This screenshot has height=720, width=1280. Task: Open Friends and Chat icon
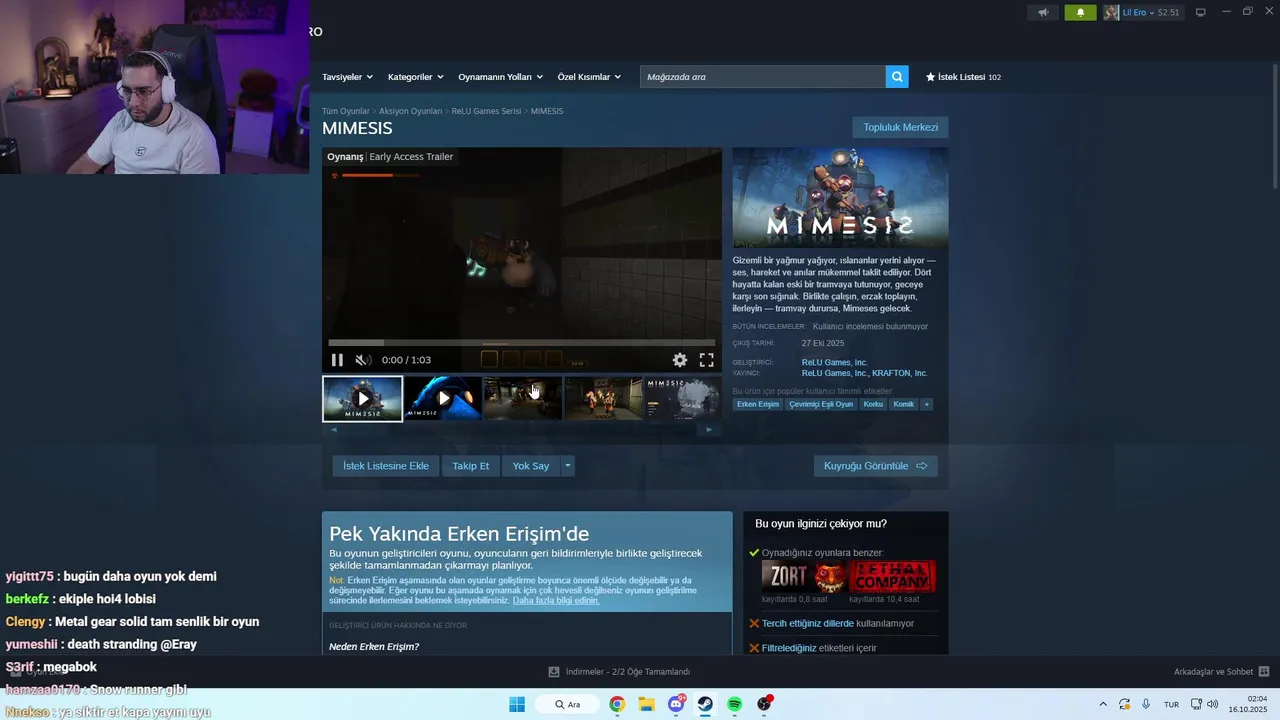pyautogui.click(x=1264, y=671)
